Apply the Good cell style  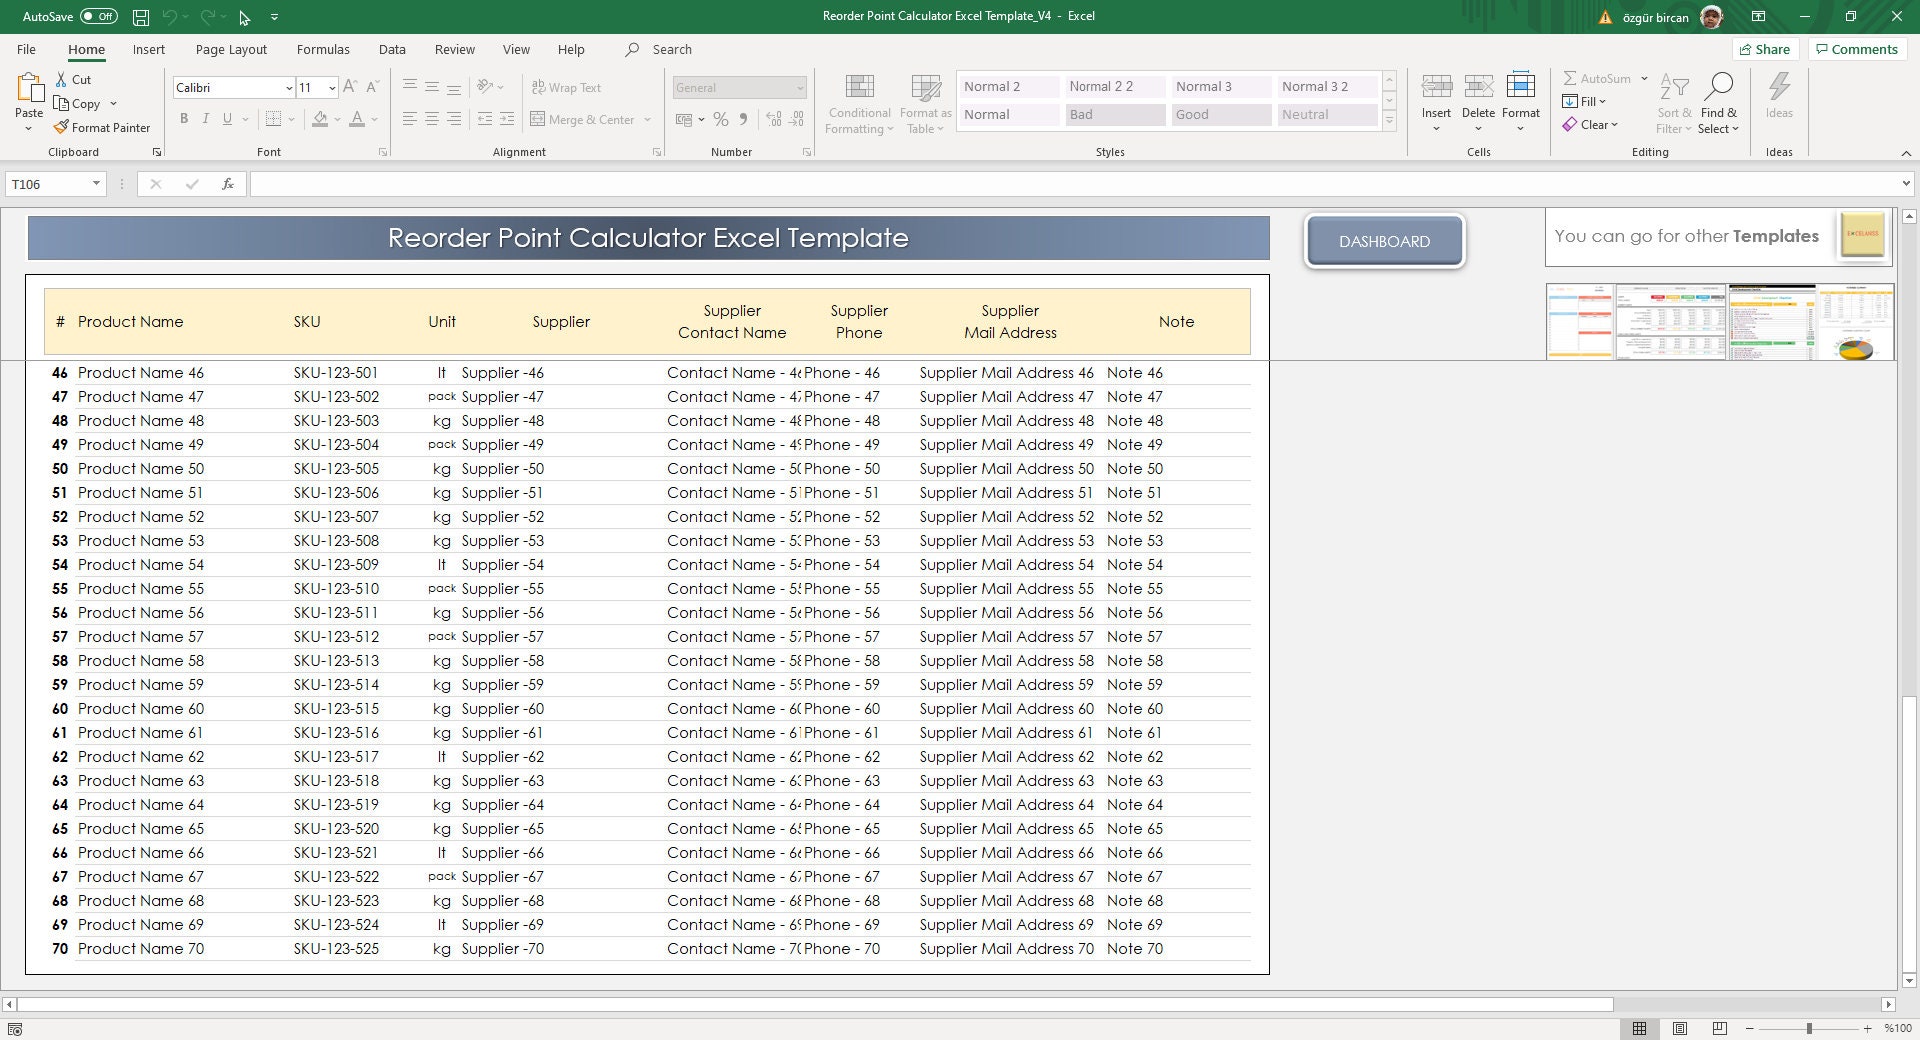coord(1221,114)
